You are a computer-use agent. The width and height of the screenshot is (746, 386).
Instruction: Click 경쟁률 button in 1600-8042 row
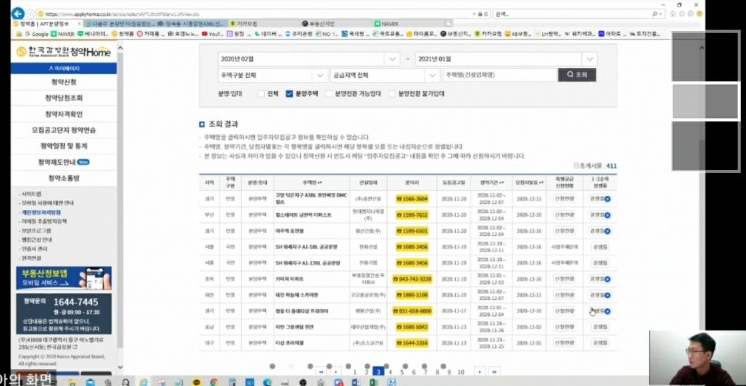point(600,327)
